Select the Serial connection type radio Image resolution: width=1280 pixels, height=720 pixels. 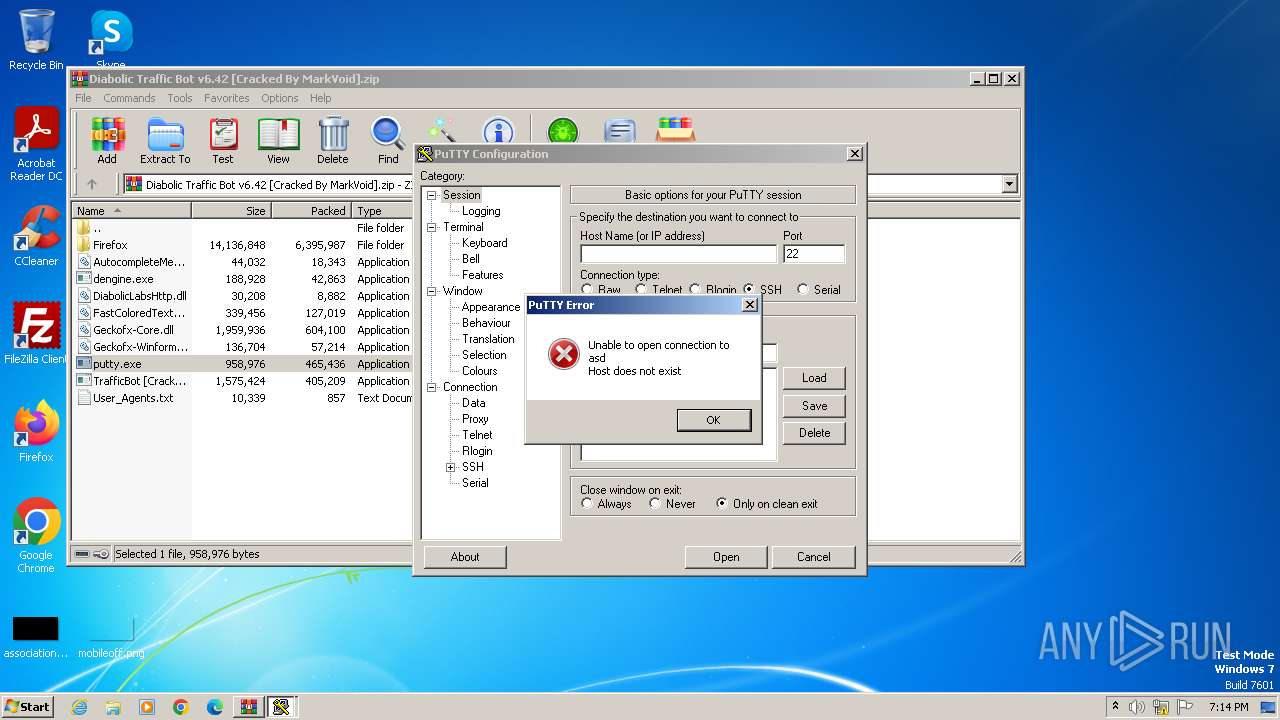(x=803, y=289)
